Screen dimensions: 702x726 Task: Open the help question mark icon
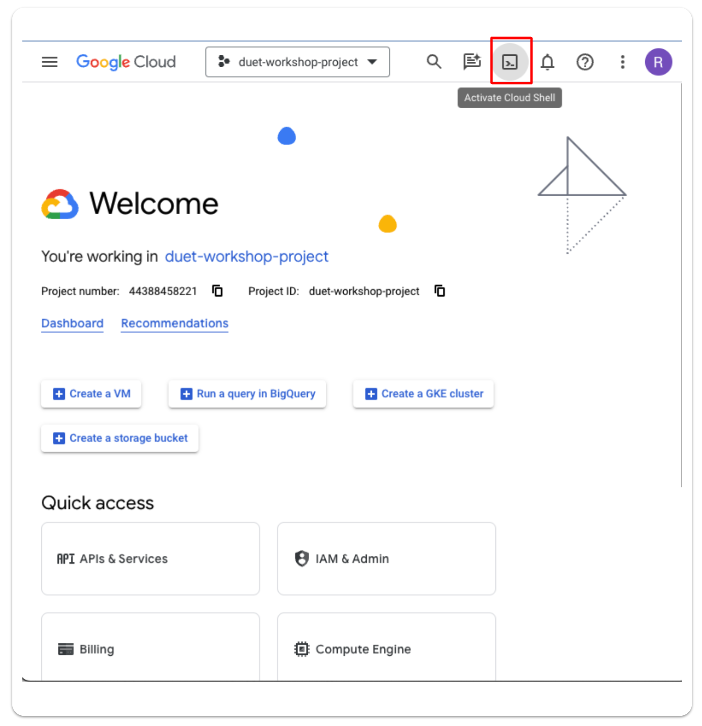pyautogui.click(x=585, y=62)
